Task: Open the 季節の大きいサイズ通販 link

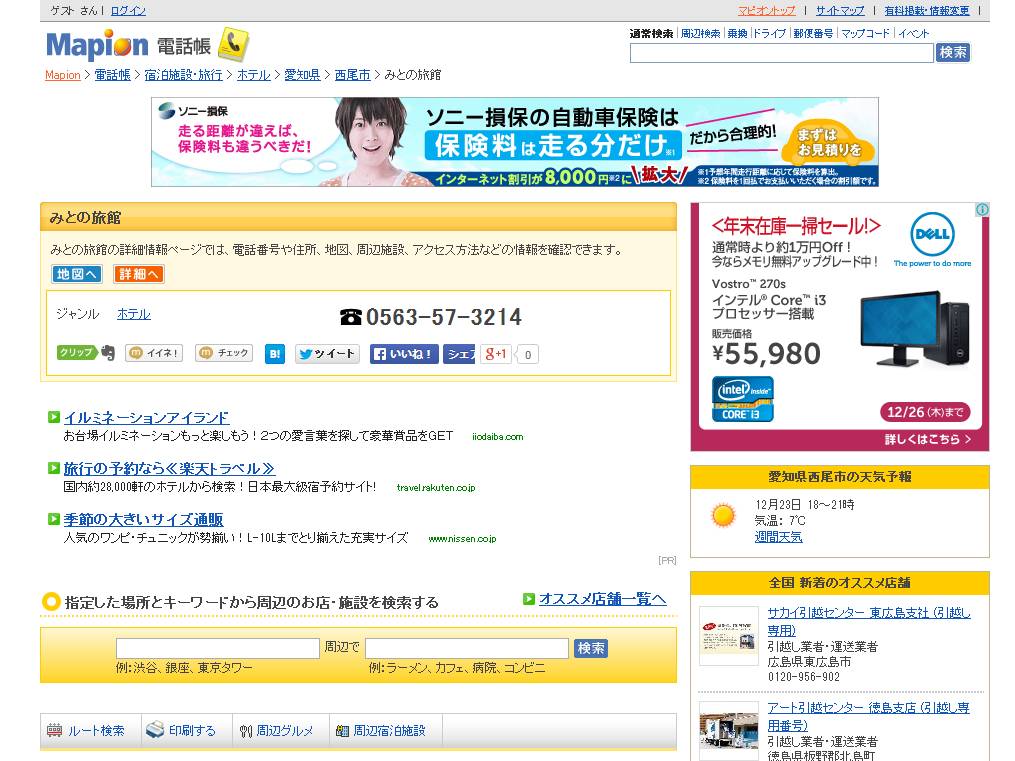Action: (x=143, y=520)
